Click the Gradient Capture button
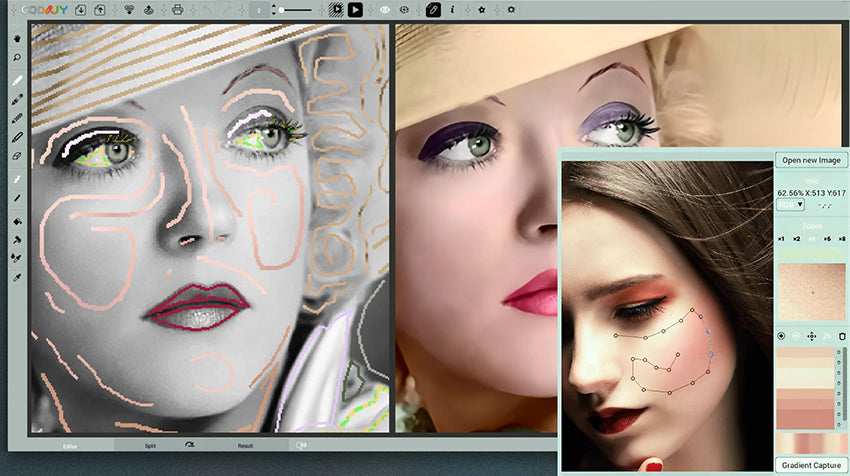Image resolution: width=850 pixels, height=476 pixels. (812, 465)
